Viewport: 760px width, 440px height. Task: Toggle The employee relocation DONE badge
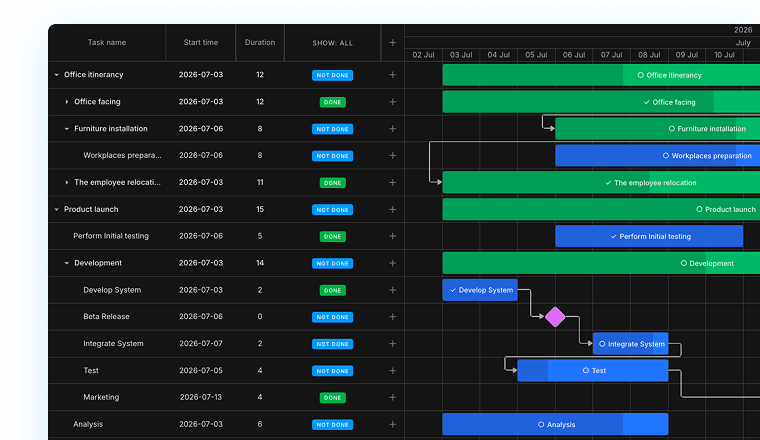332,183
